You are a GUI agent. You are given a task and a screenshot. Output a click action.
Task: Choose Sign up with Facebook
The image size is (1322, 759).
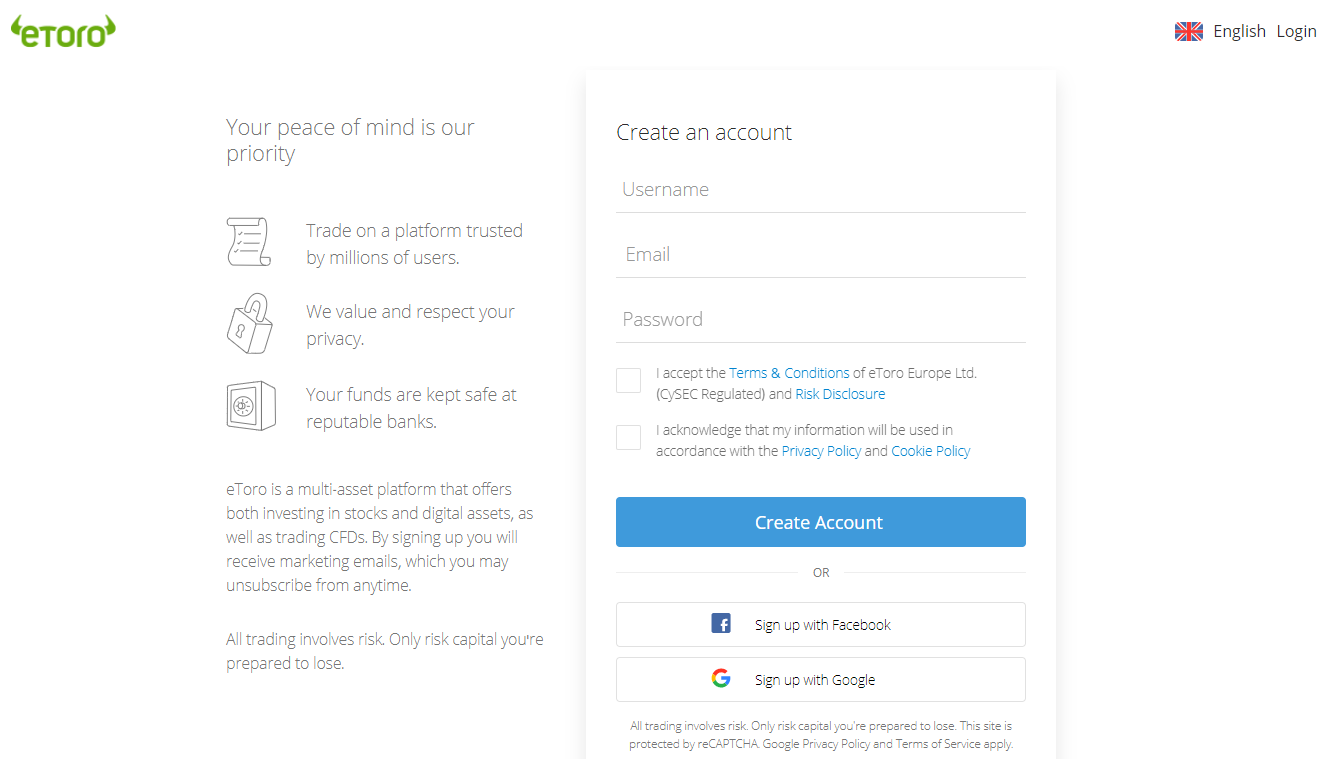coord(821,625)
